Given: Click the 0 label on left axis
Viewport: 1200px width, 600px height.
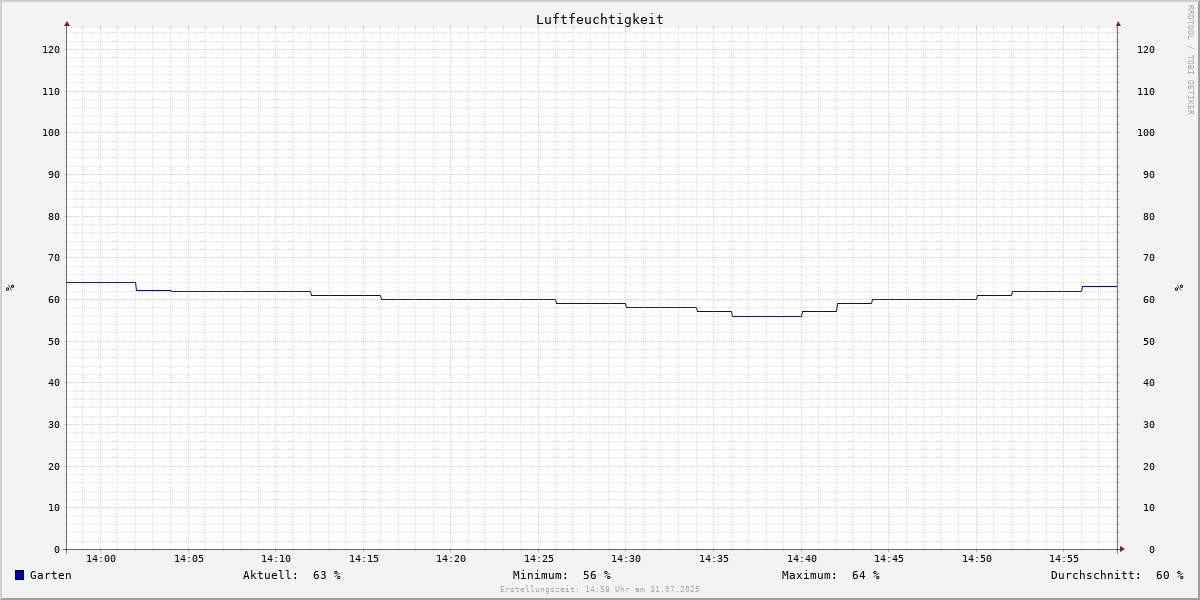Looking at the screenshot, I should click(x=57, y=550).
